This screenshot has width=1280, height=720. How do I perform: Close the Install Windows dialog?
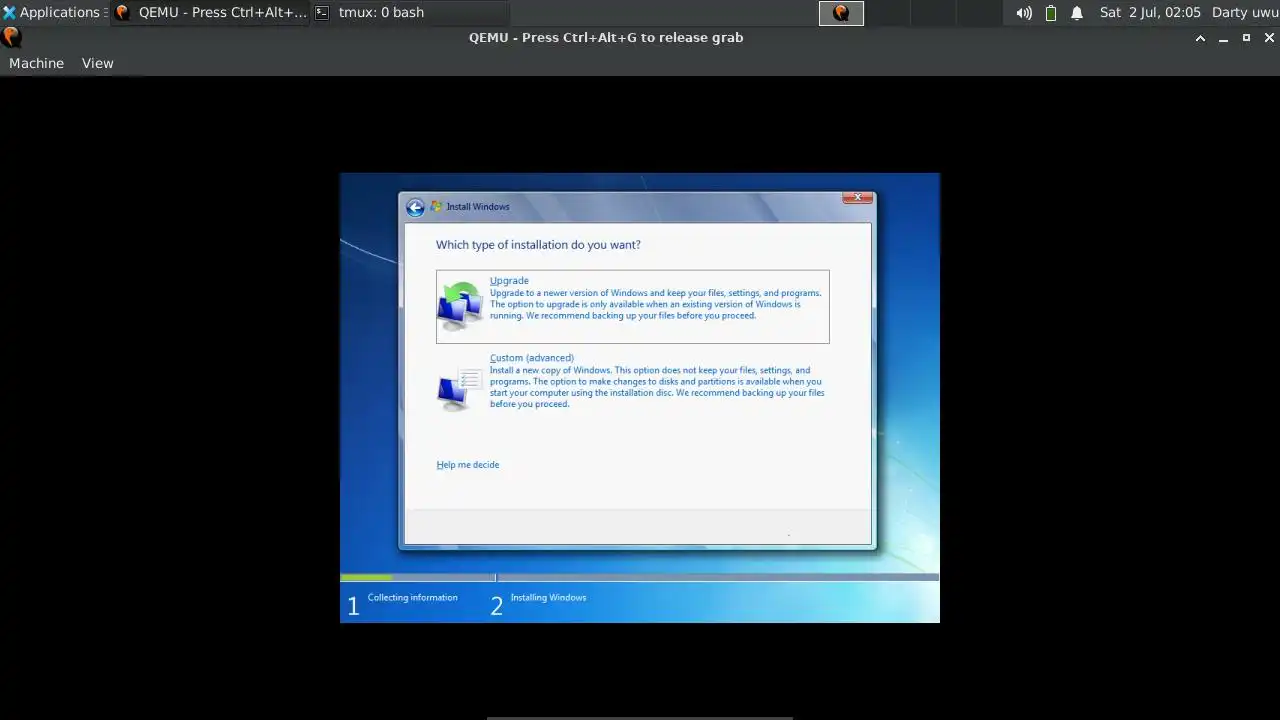[x=857, y=198]
